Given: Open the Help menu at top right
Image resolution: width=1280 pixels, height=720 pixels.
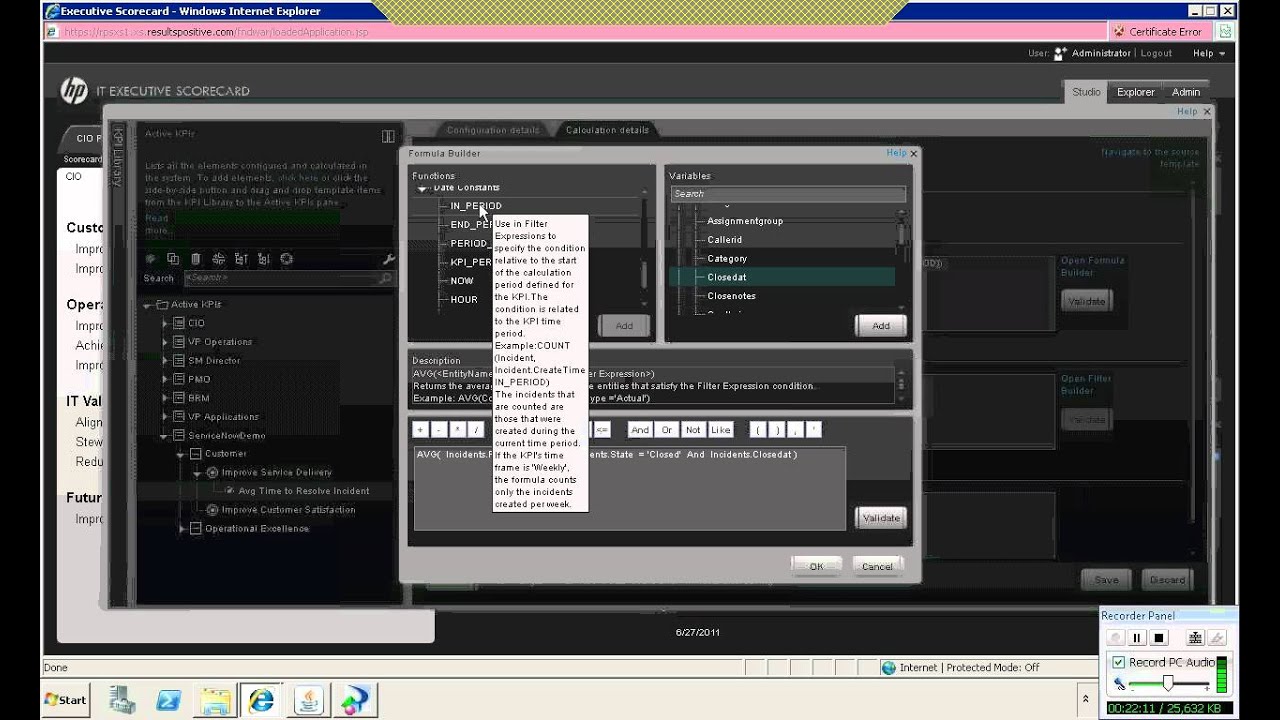Looking at the screenshot, I should coord(1208,53).
